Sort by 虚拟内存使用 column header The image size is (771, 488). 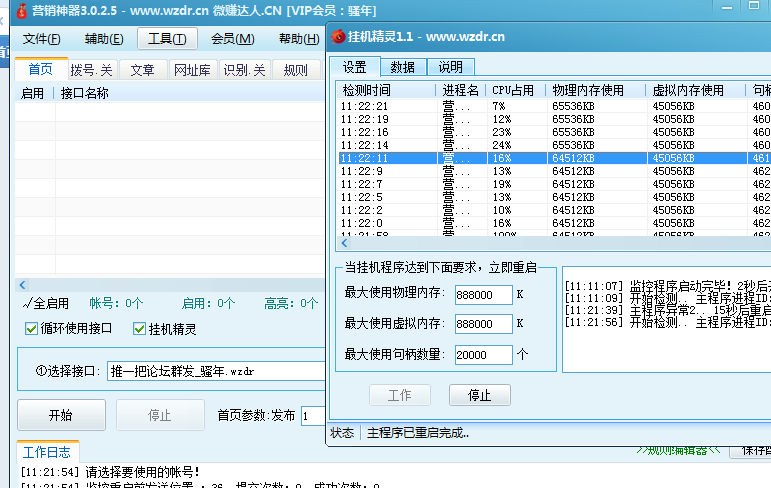696,90
